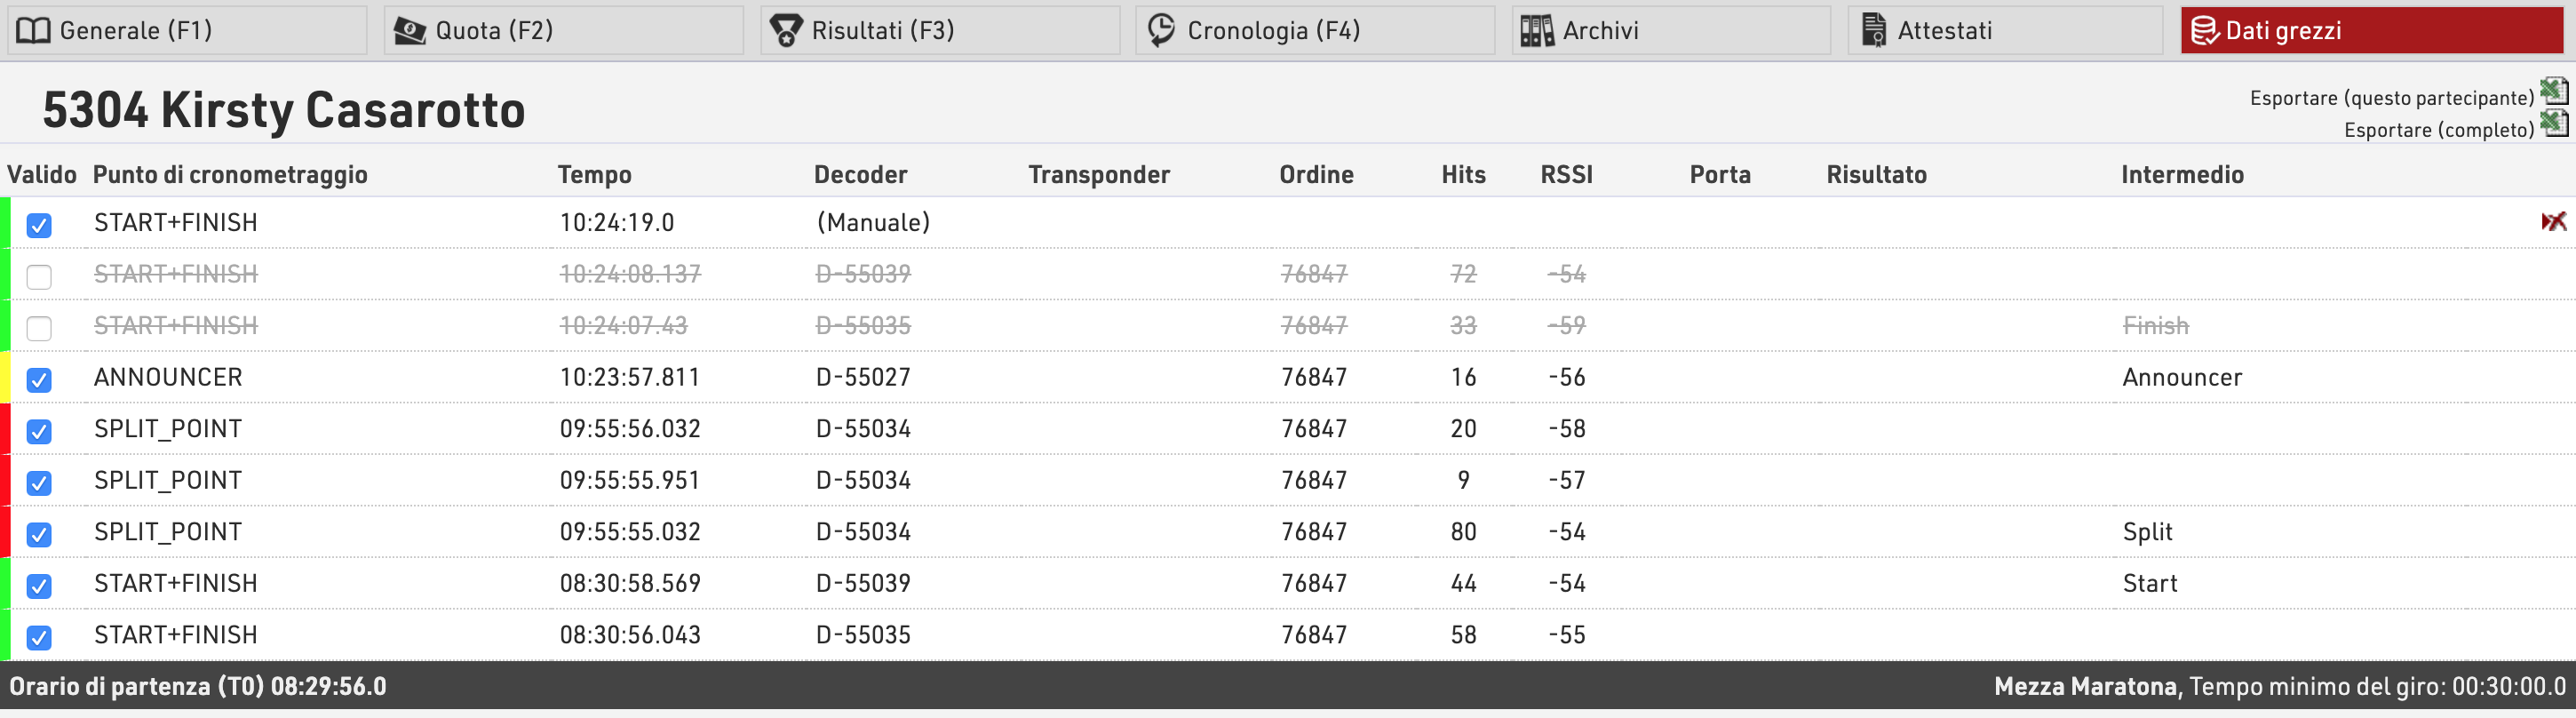Click the Transponder column header

point(1099,175)
